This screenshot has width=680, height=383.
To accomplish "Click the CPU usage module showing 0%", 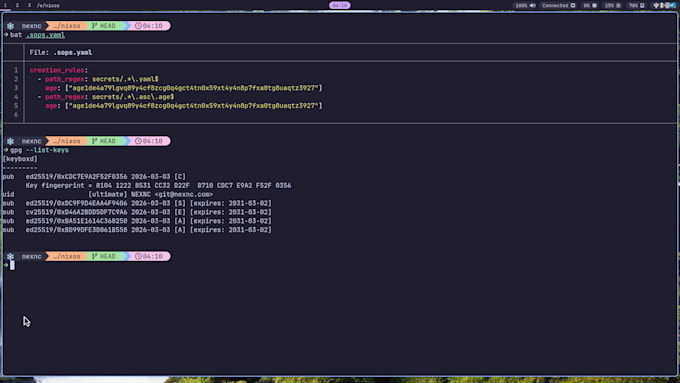I will coord(590,6).
